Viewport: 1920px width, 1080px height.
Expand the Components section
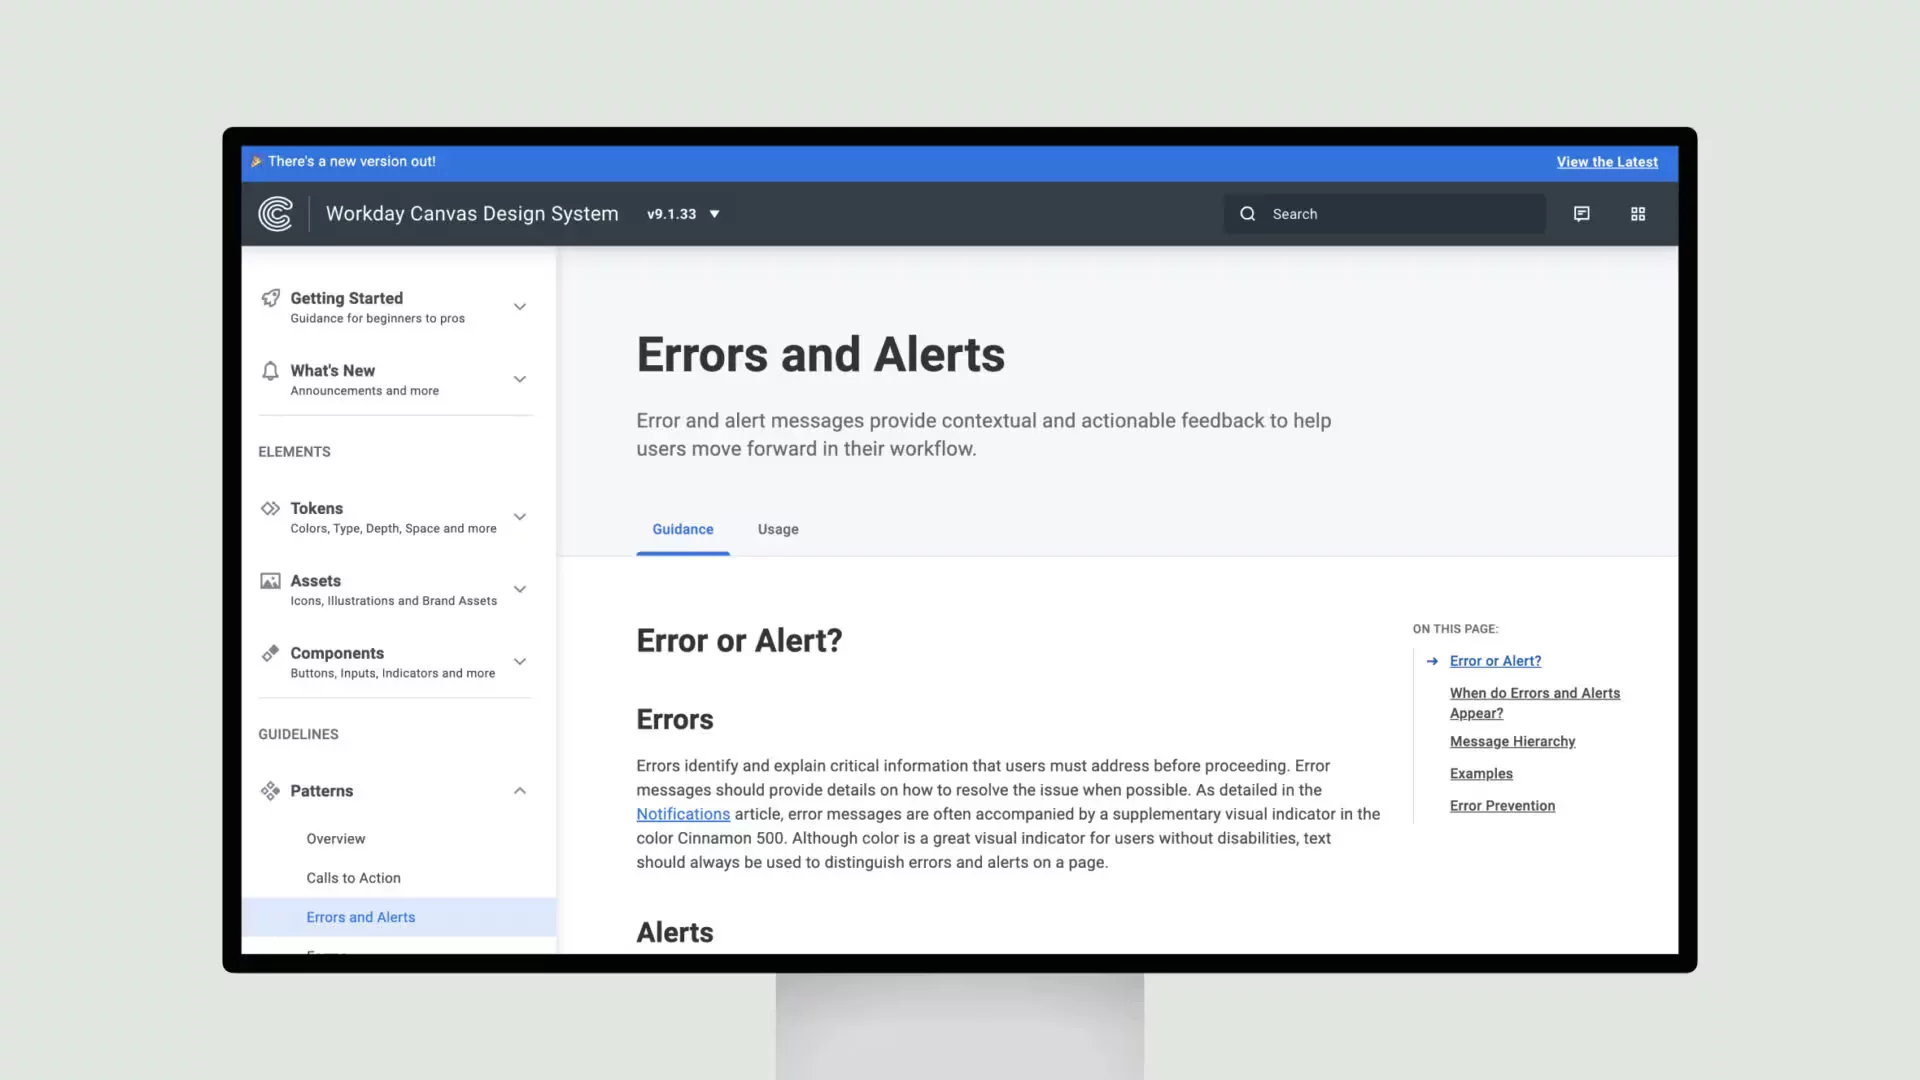(x=518, y=659)
